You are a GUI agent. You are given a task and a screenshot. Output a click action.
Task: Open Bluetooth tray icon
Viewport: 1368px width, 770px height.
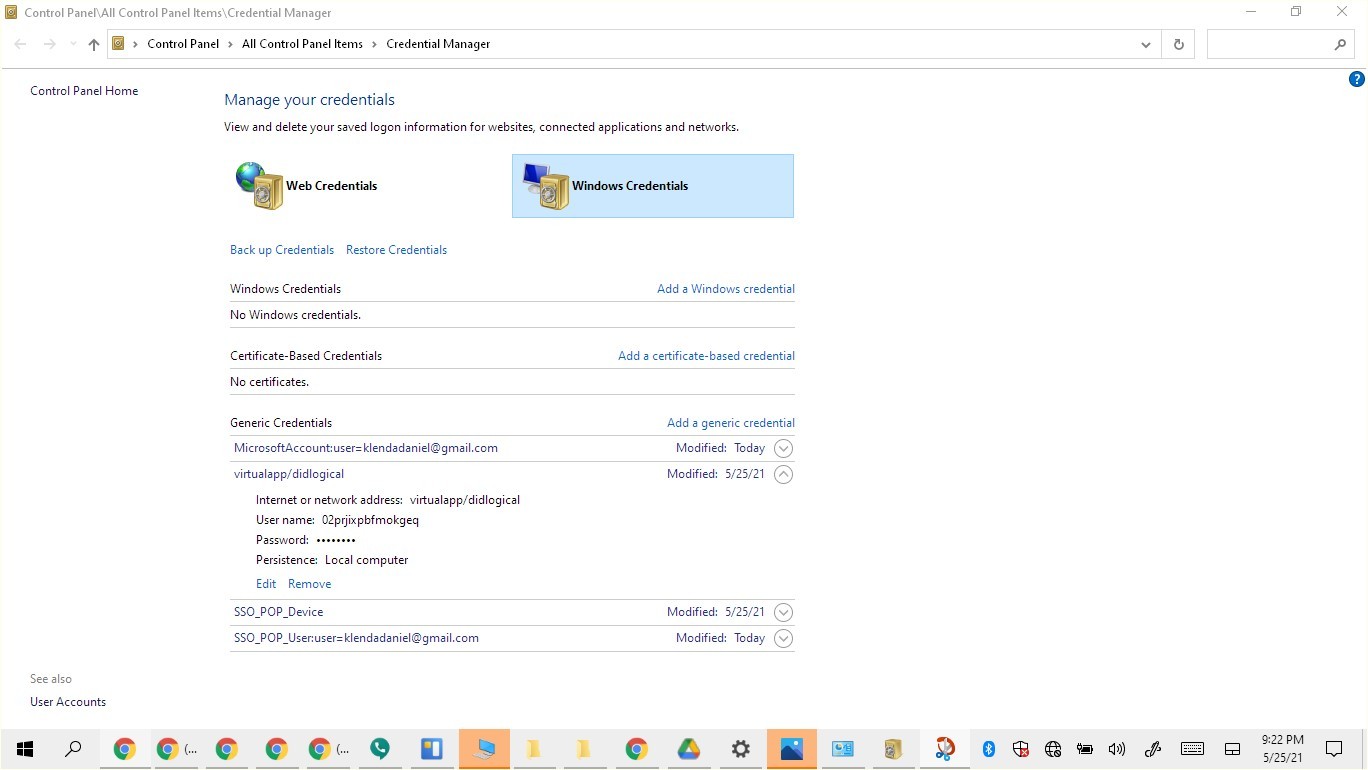[989, 749]
